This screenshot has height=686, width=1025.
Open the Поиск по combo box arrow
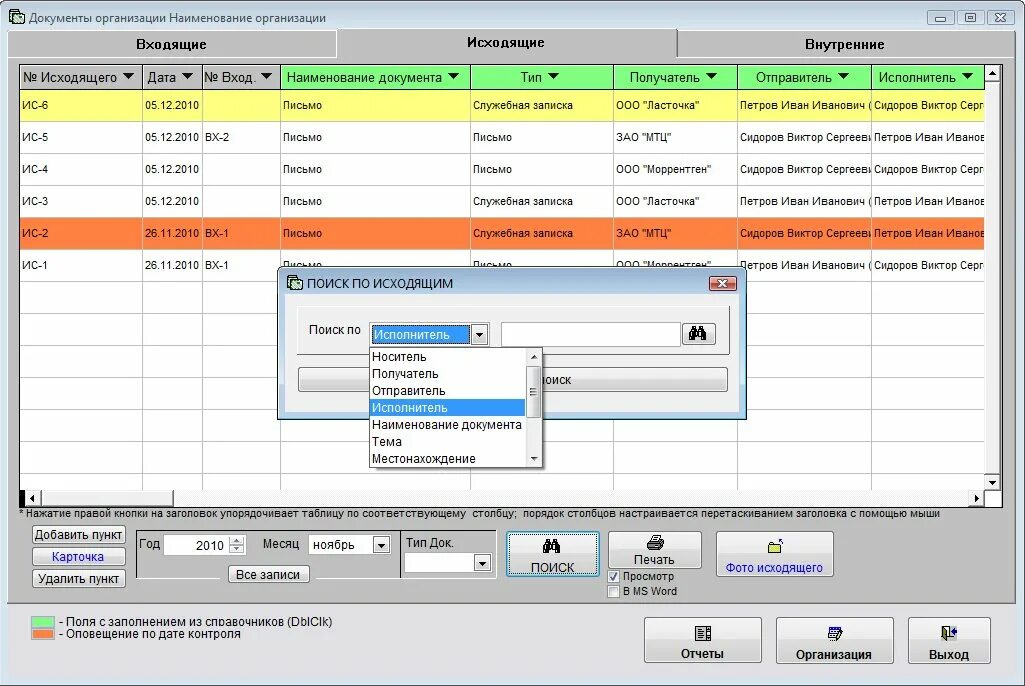click(x=479, y=335)
